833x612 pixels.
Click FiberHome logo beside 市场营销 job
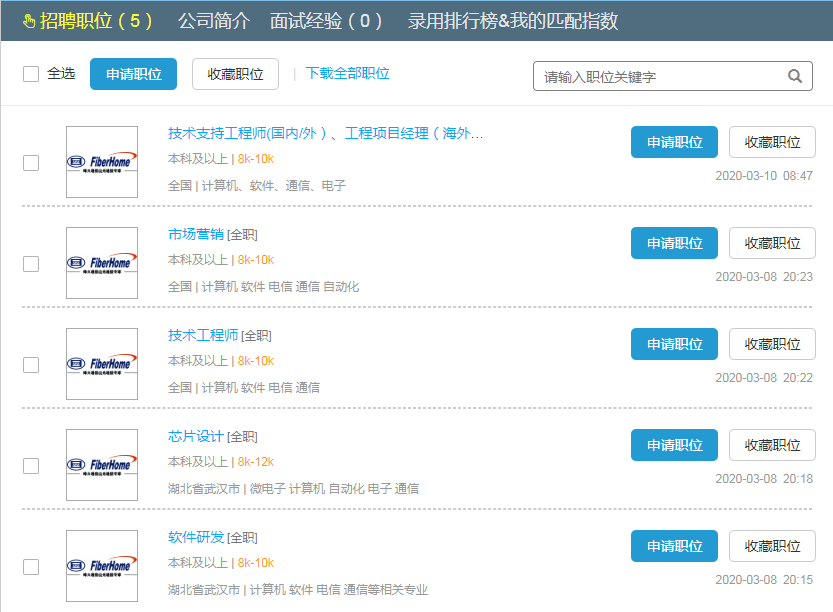pyautogui.click(x=102, y=263)
